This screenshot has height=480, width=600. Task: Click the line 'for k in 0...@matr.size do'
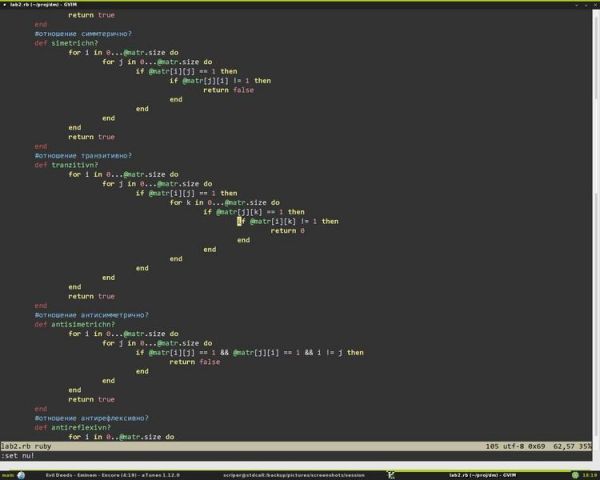click(225, 202)
